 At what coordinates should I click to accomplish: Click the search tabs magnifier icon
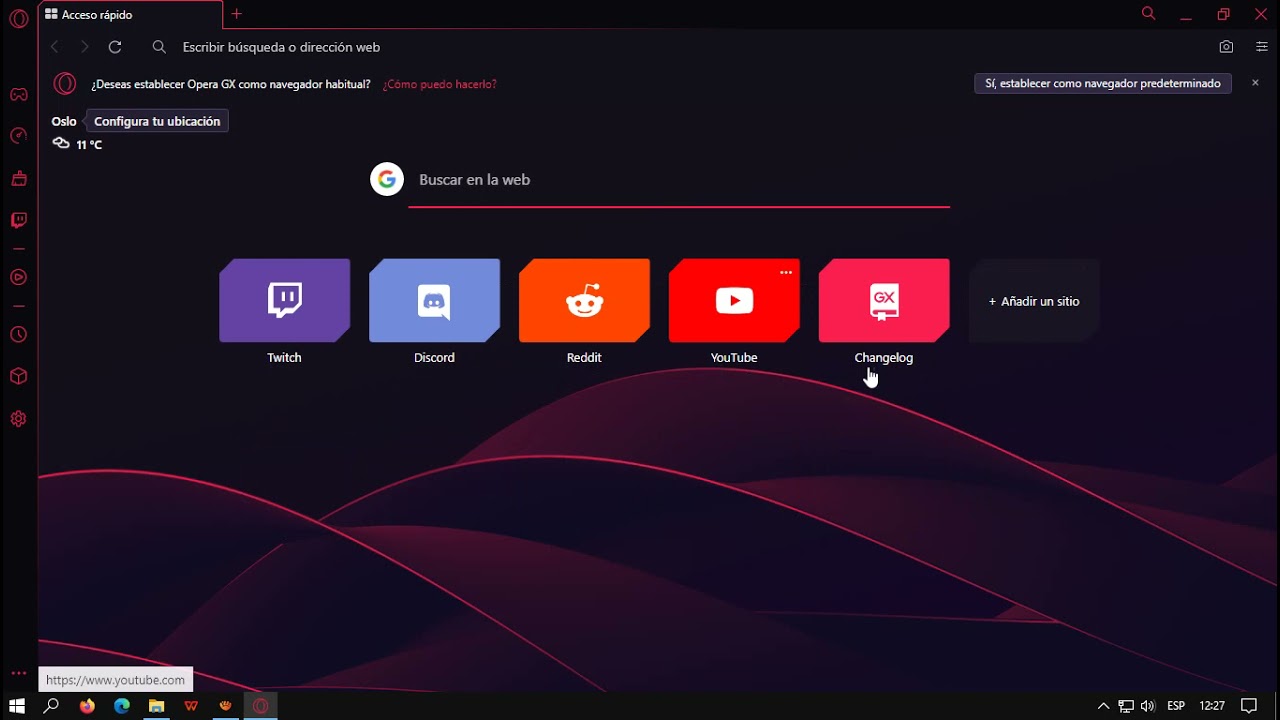(1148, 14)
